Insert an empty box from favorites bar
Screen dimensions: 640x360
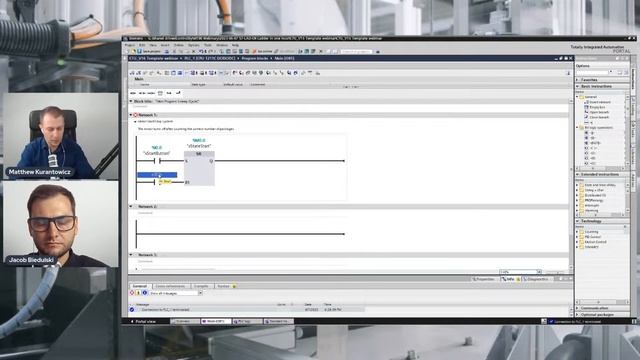160,93
